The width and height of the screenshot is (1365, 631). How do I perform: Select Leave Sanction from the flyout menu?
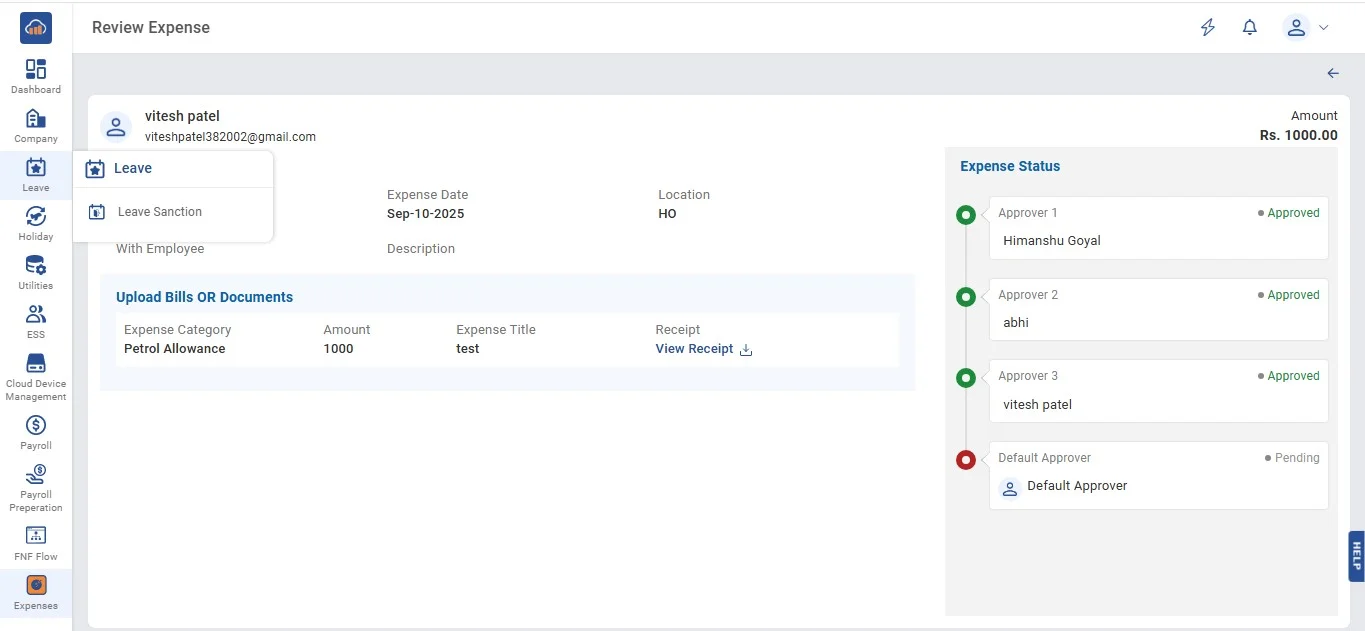160,212
